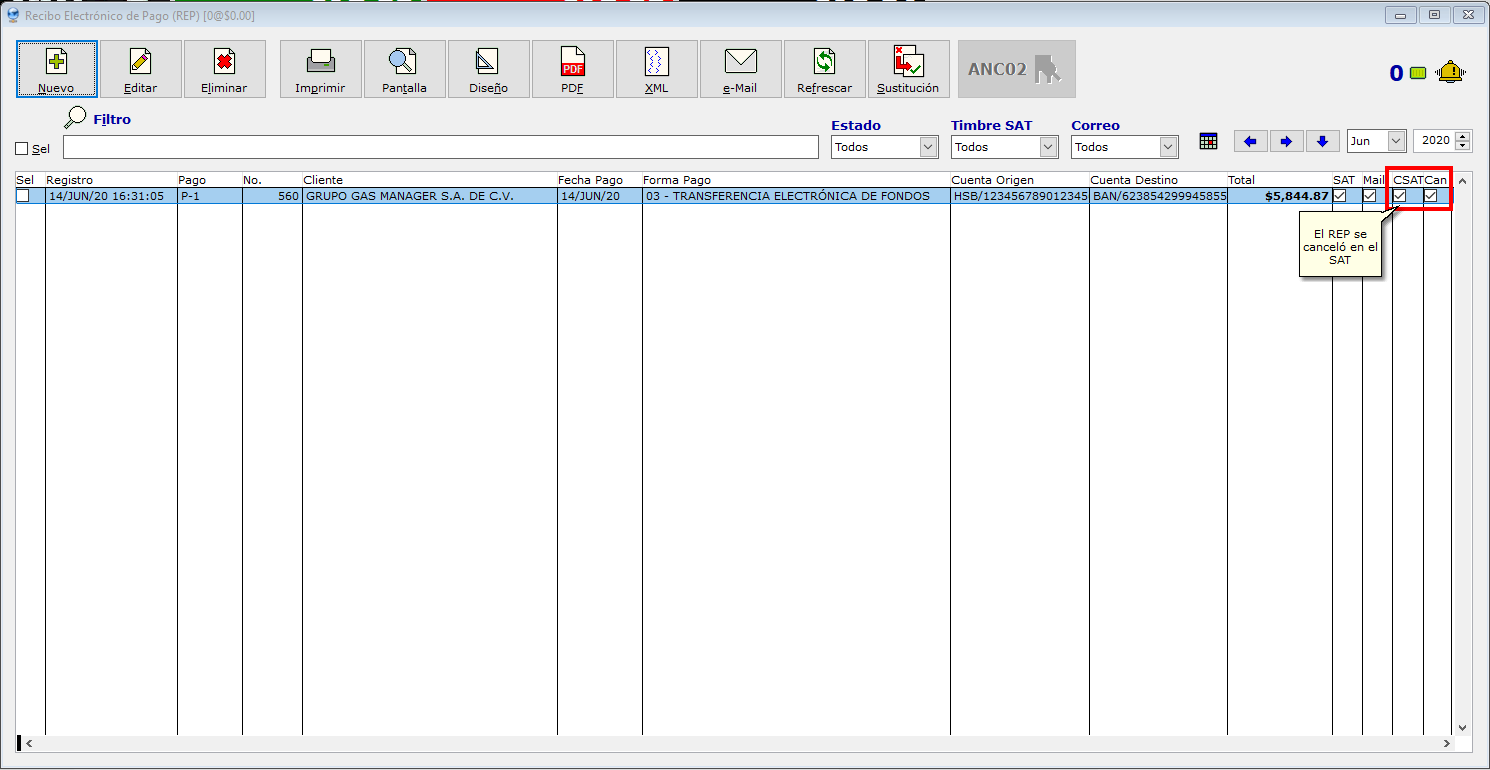Click the Editar pencil icon
The width and height of the screenshot is (1490, 770).
pyautogui.click(x=141, y=62)
